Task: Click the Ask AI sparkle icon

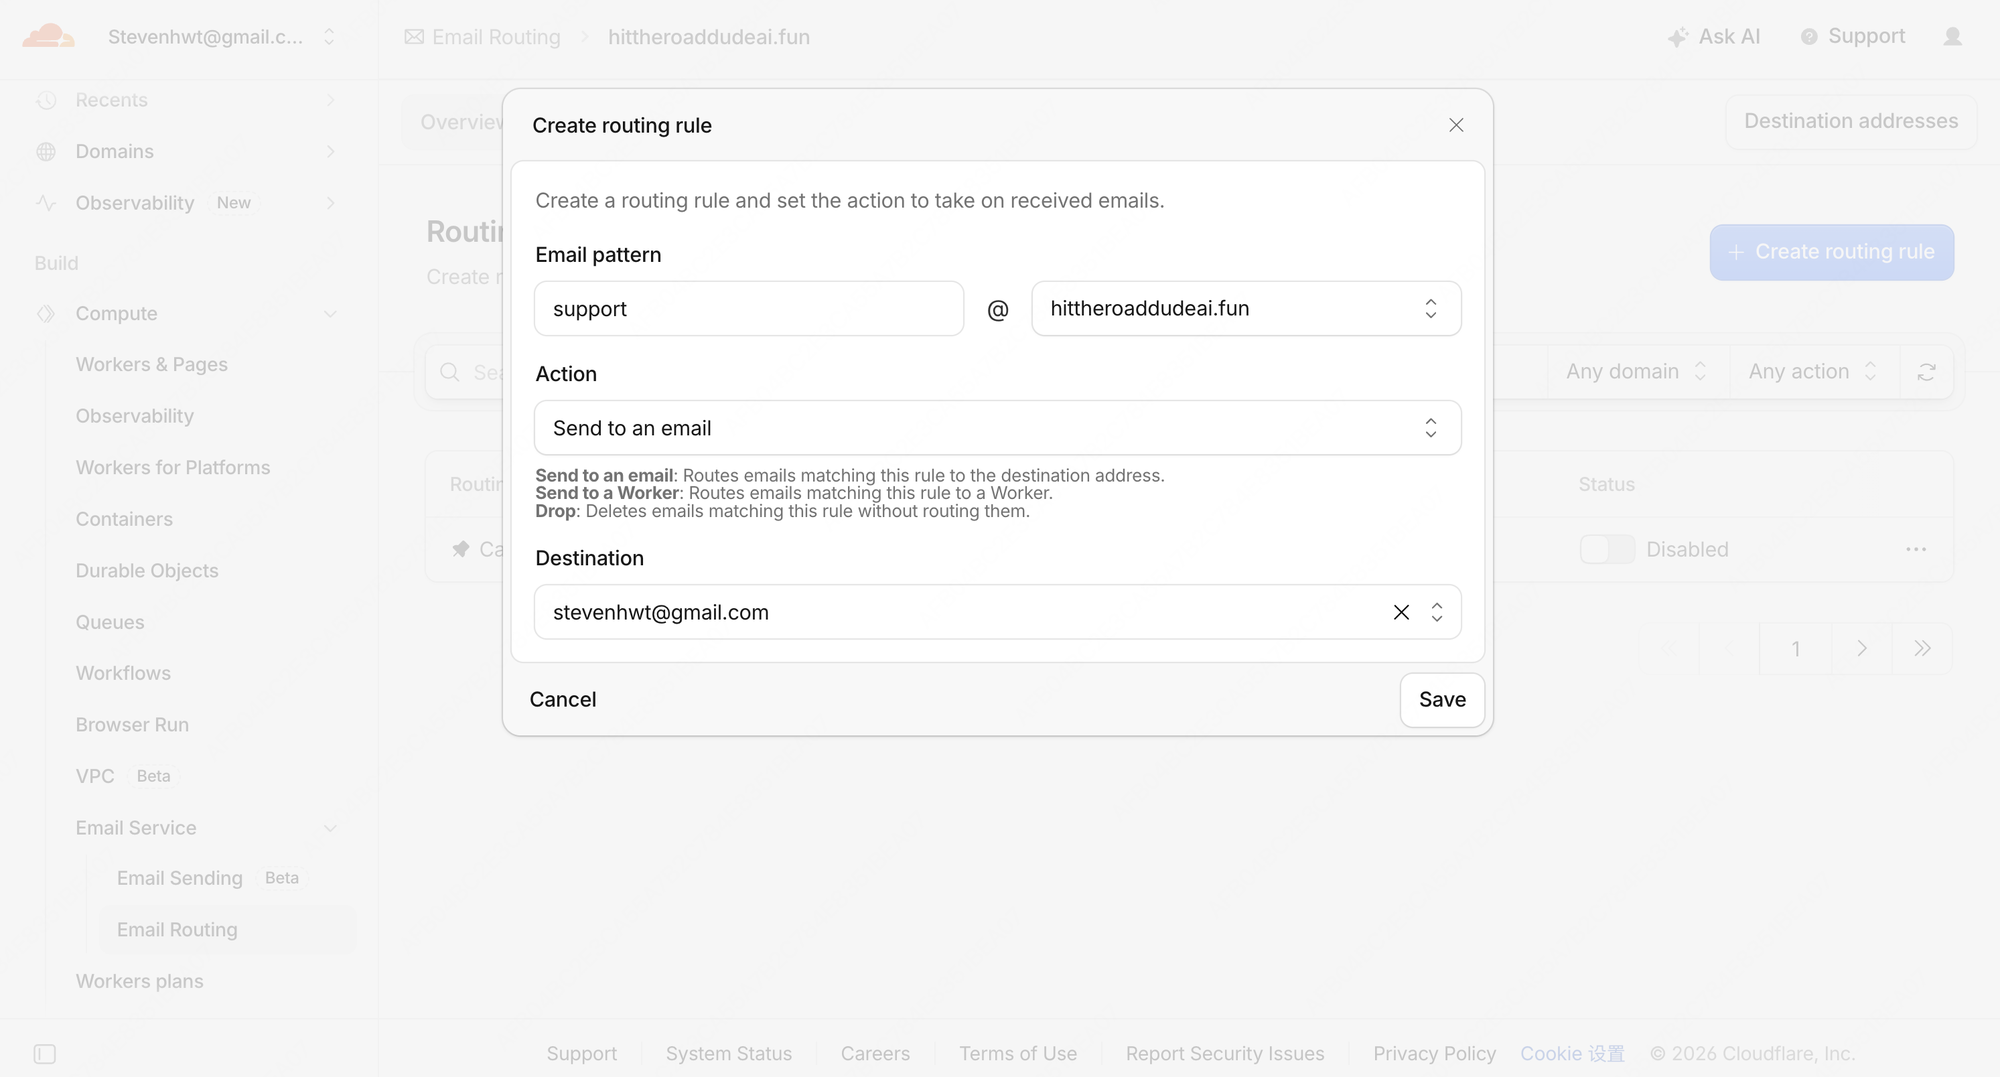Action: click(1678, 37)
